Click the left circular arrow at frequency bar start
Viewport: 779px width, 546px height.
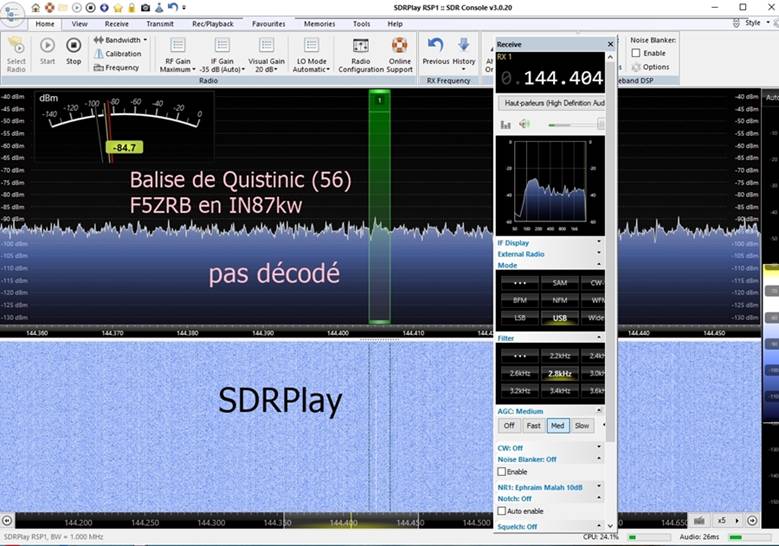click(7, 521)
